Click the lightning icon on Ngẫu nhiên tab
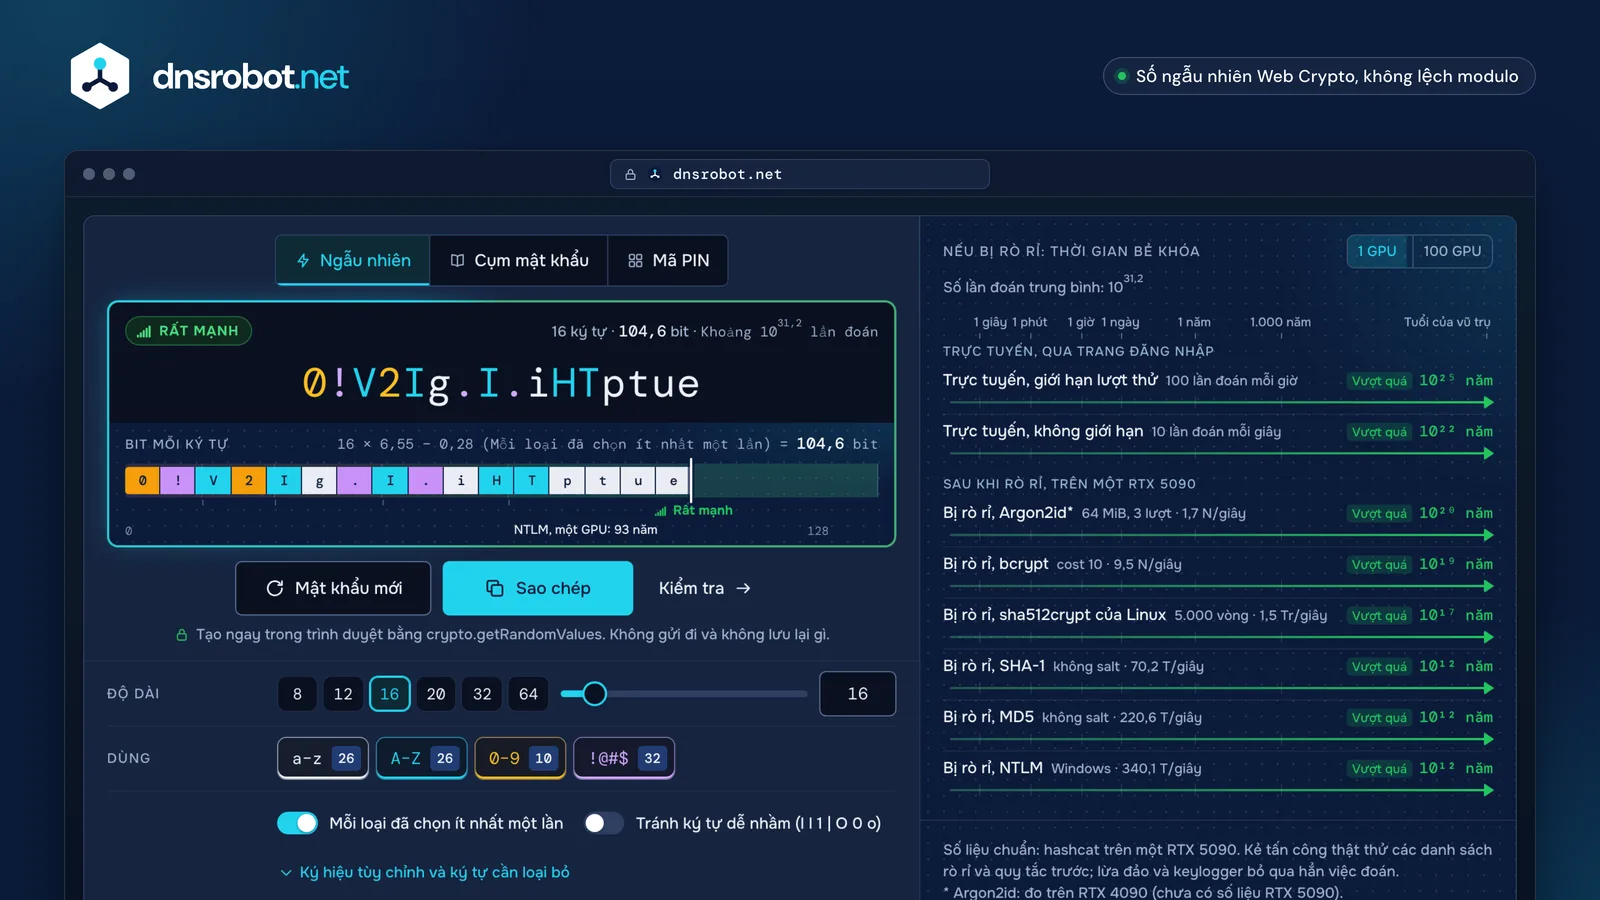Viewport: 1600px width, 900px height. tap(303, 261)
